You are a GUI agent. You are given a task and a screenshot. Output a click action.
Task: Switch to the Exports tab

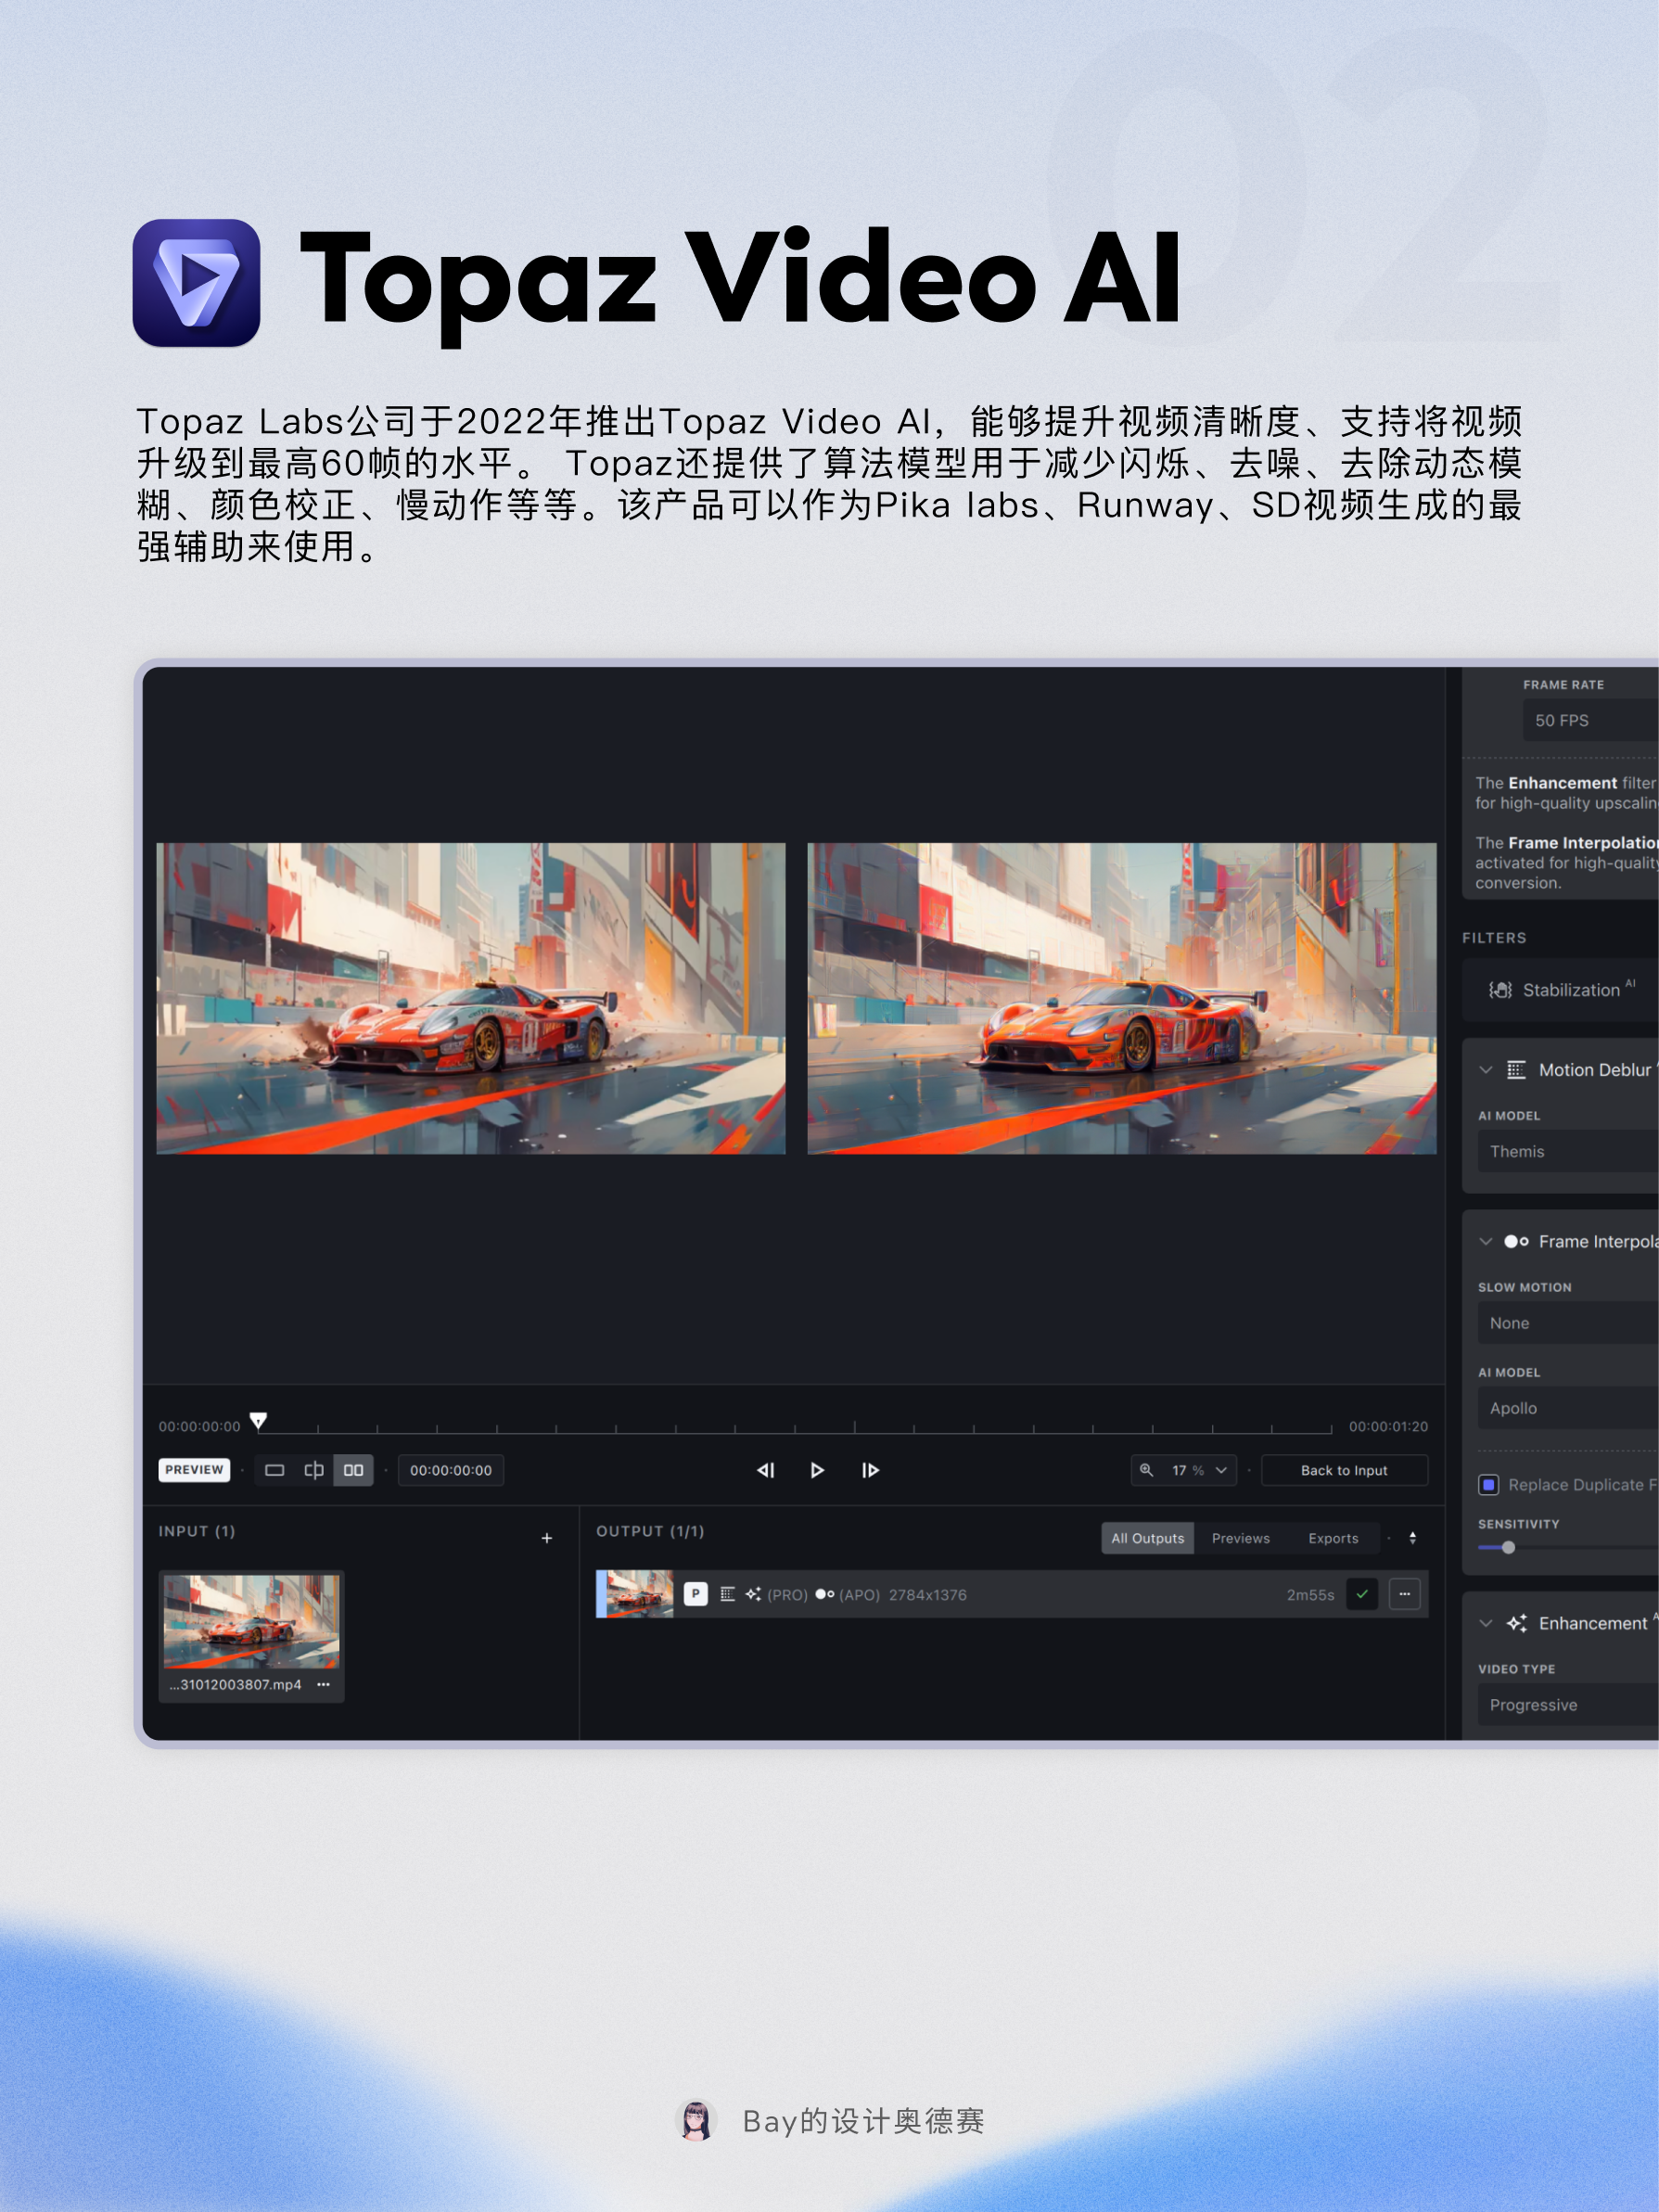[x=1333, y=1538]
